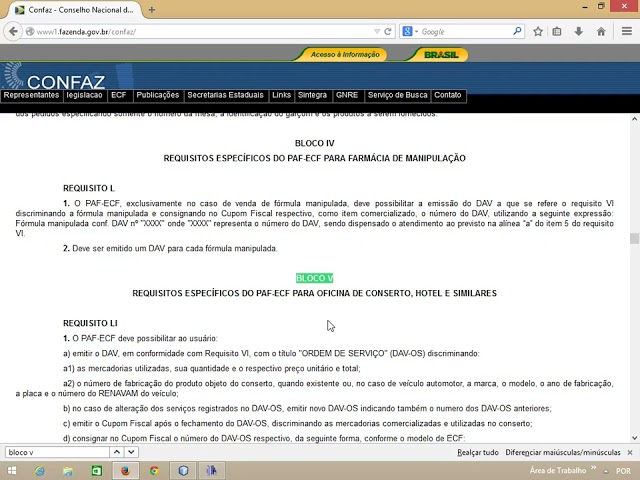The image size is (640, 480).
Task: Open the Publicações menu item
Action: (158, 95)
